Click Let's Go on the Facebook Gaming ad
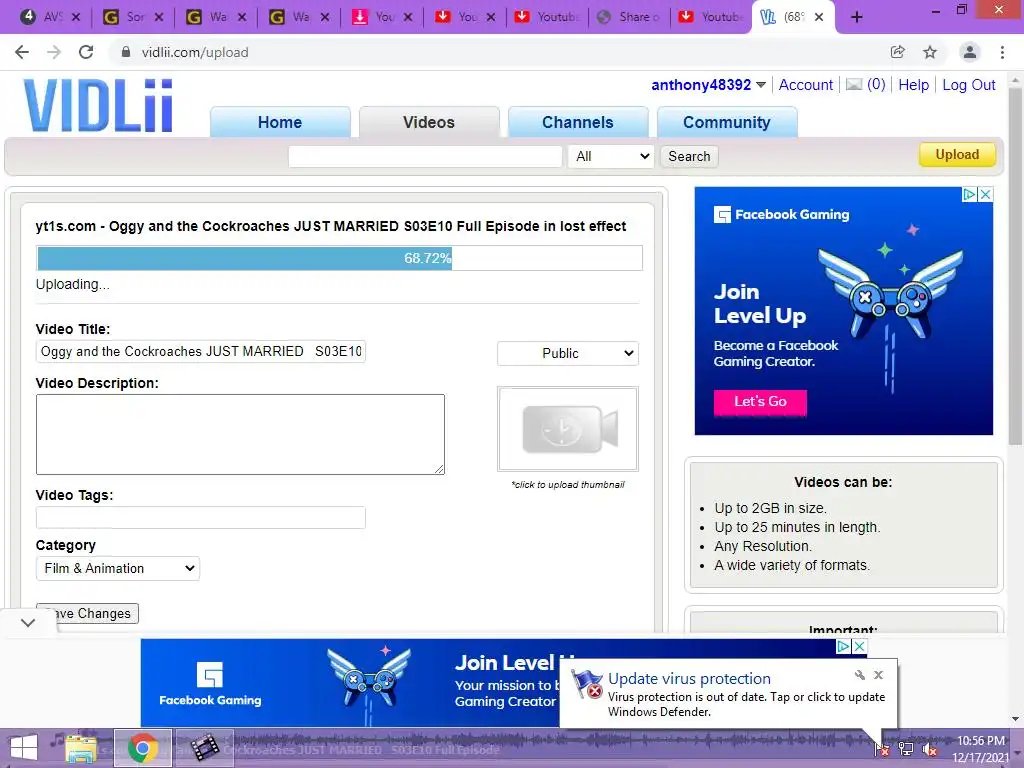Image resolution: width=1024 pixels, height=768 pixels. tap(760, 402)
